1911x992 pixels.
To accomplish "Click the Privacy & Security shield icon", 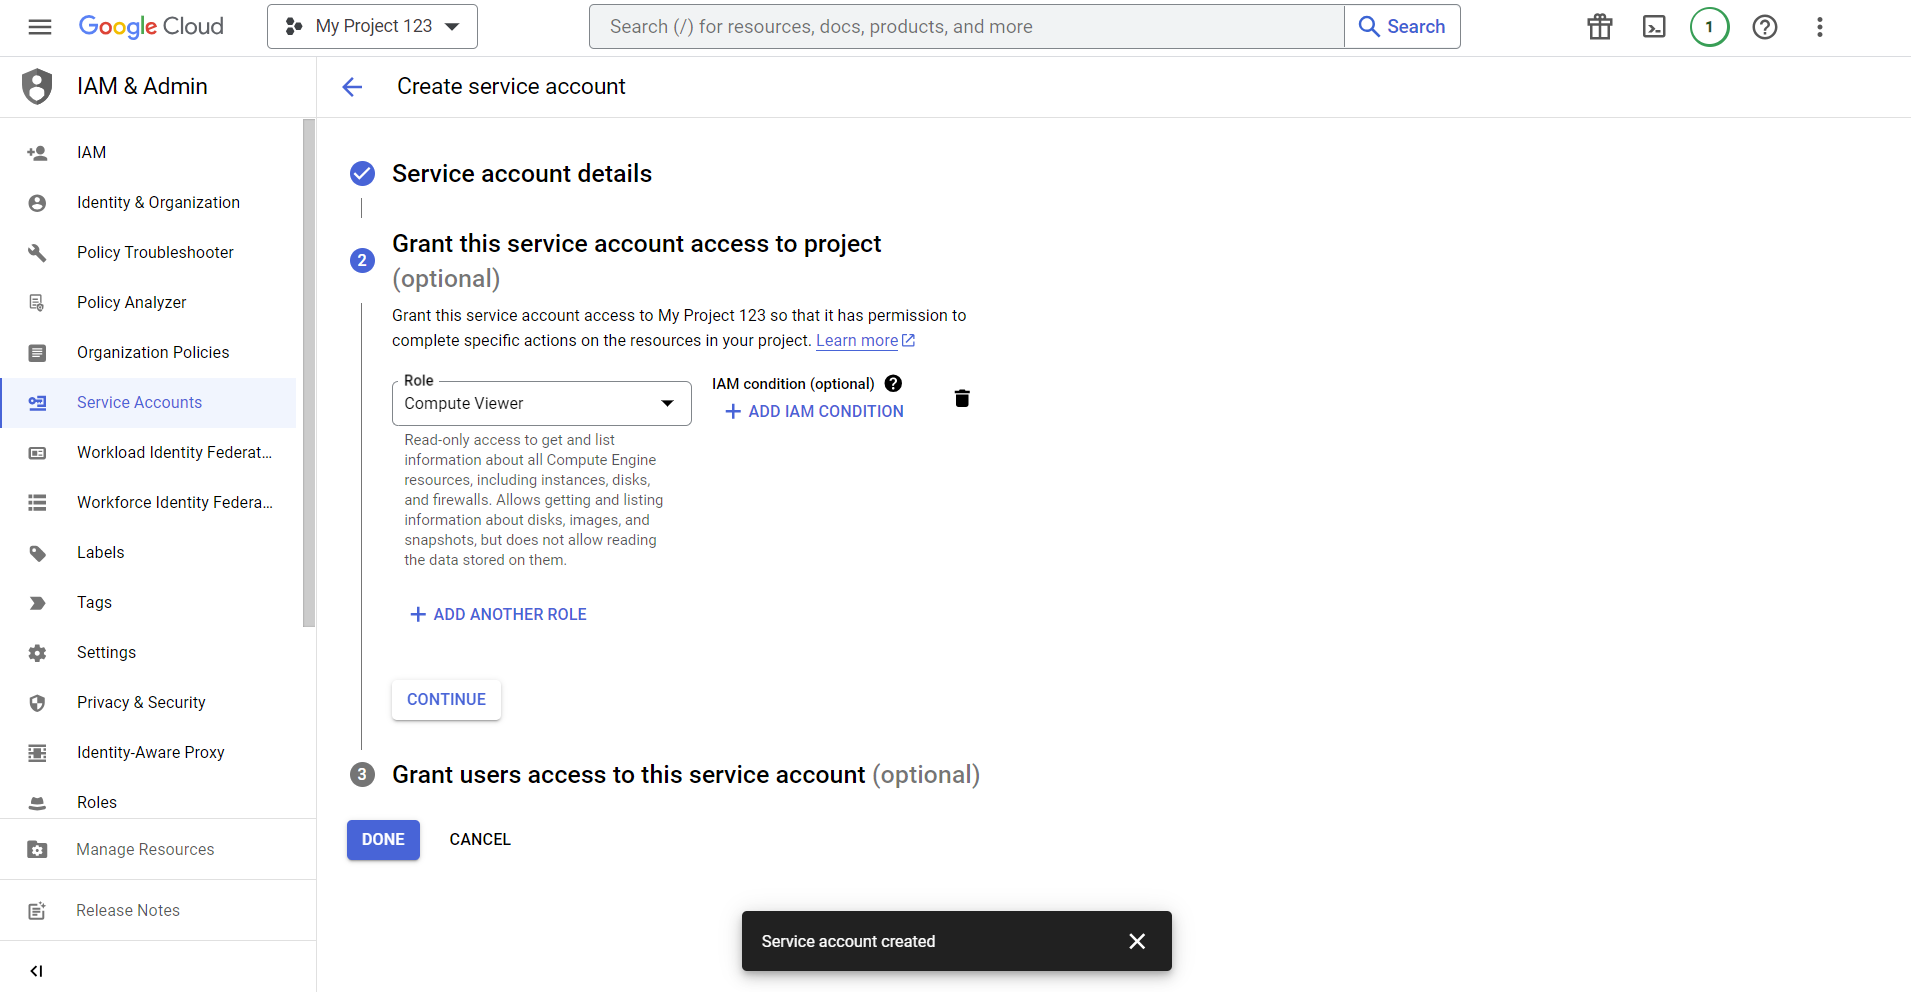I will [x=37, y=703].
